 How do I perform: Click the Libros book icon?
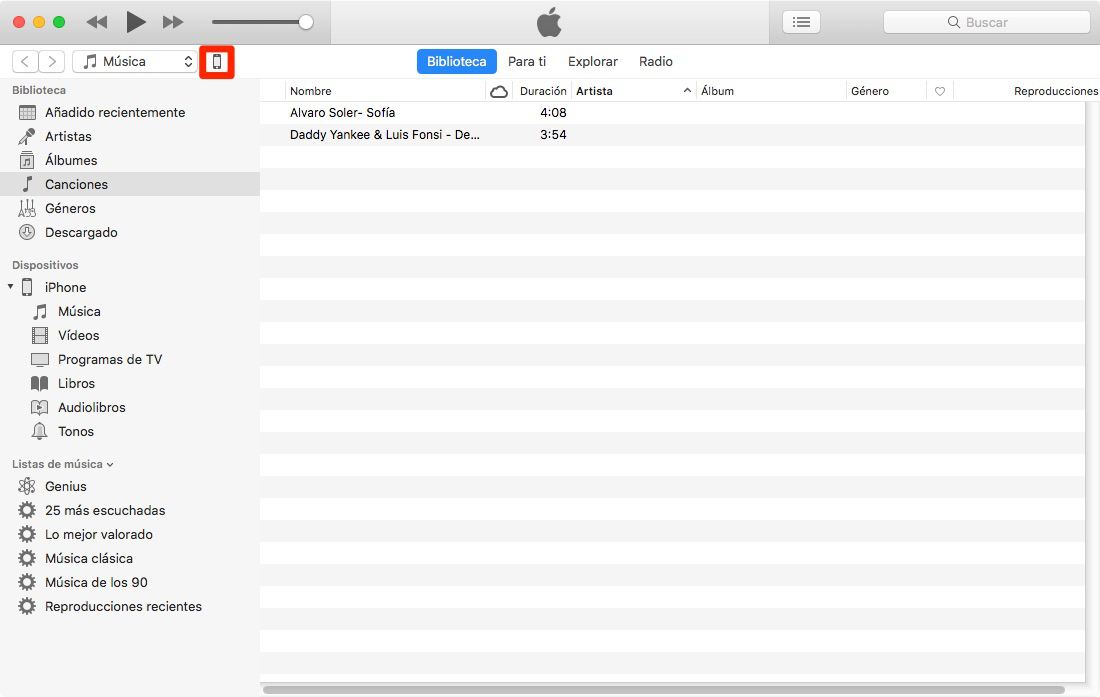point(40,384)
